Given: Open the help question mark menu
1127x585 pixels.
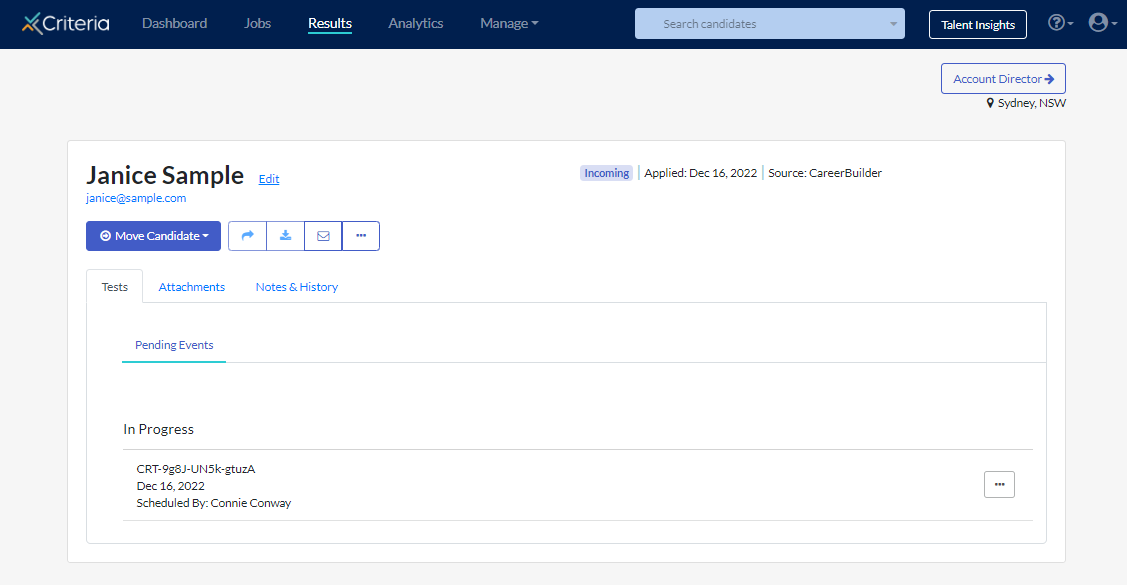Looking at the screenshot, I should point(1060,23).
